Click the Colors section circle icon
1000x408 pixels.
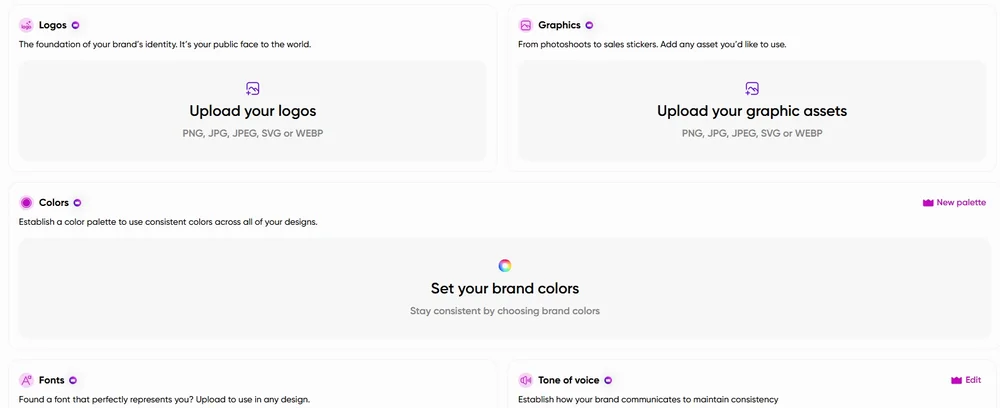tap(26, 202)
